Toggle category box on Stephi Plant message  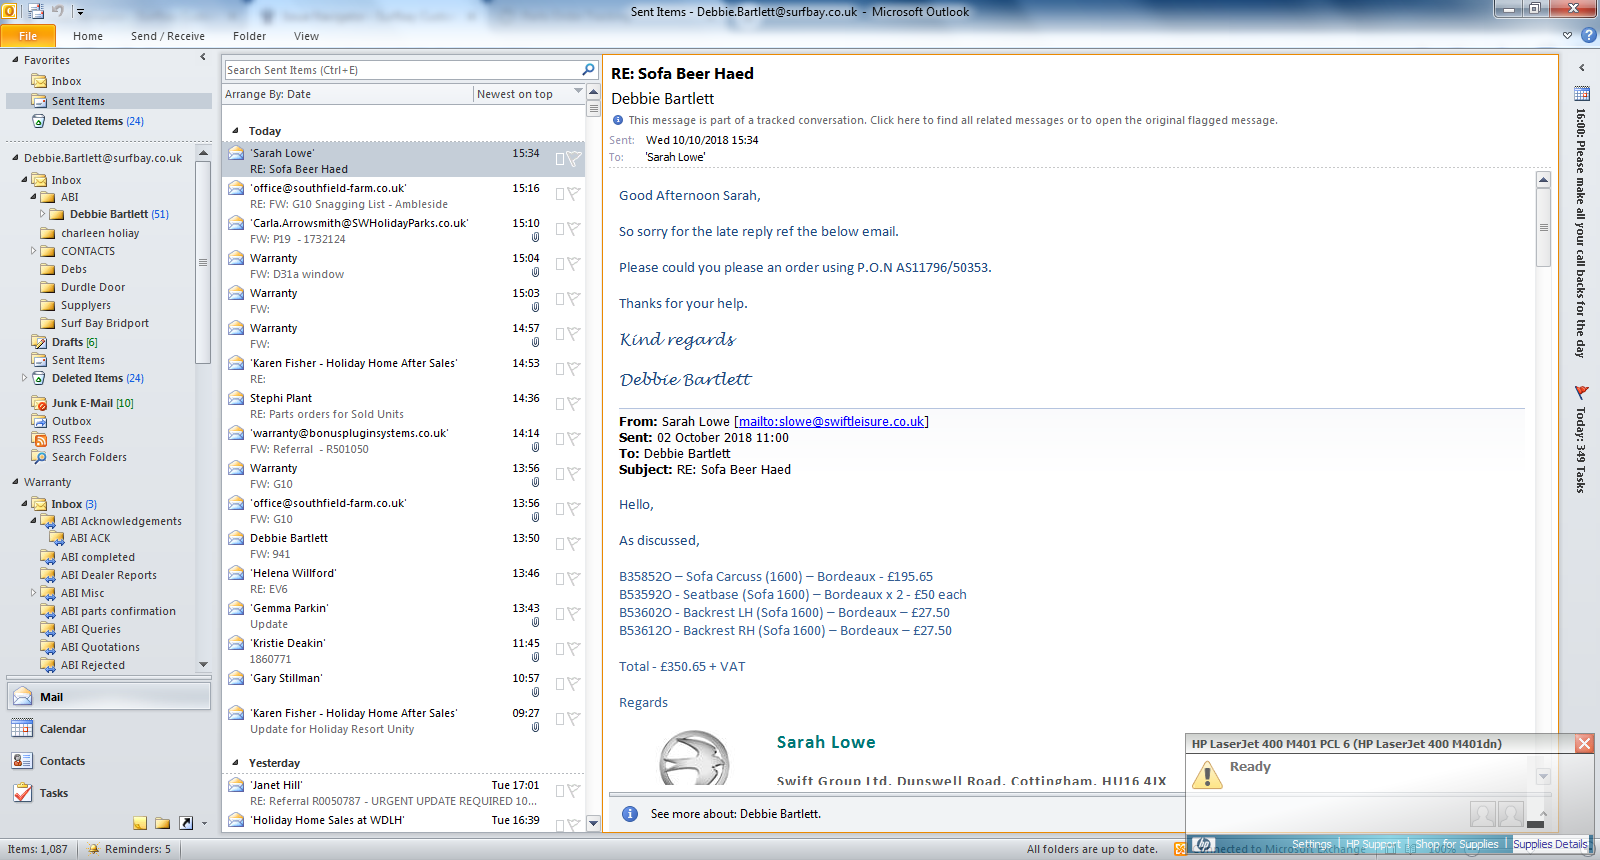point(560,404)
